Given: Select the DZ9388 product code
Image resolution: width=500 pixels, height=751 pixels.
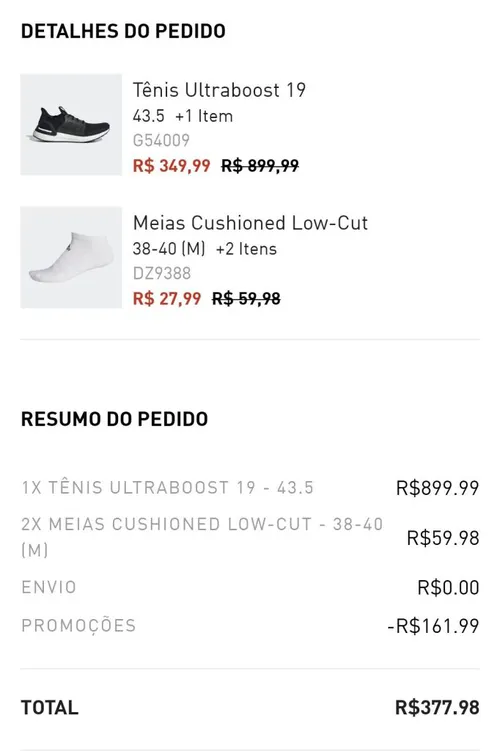Looking at the screenshot, I should 162,273.
